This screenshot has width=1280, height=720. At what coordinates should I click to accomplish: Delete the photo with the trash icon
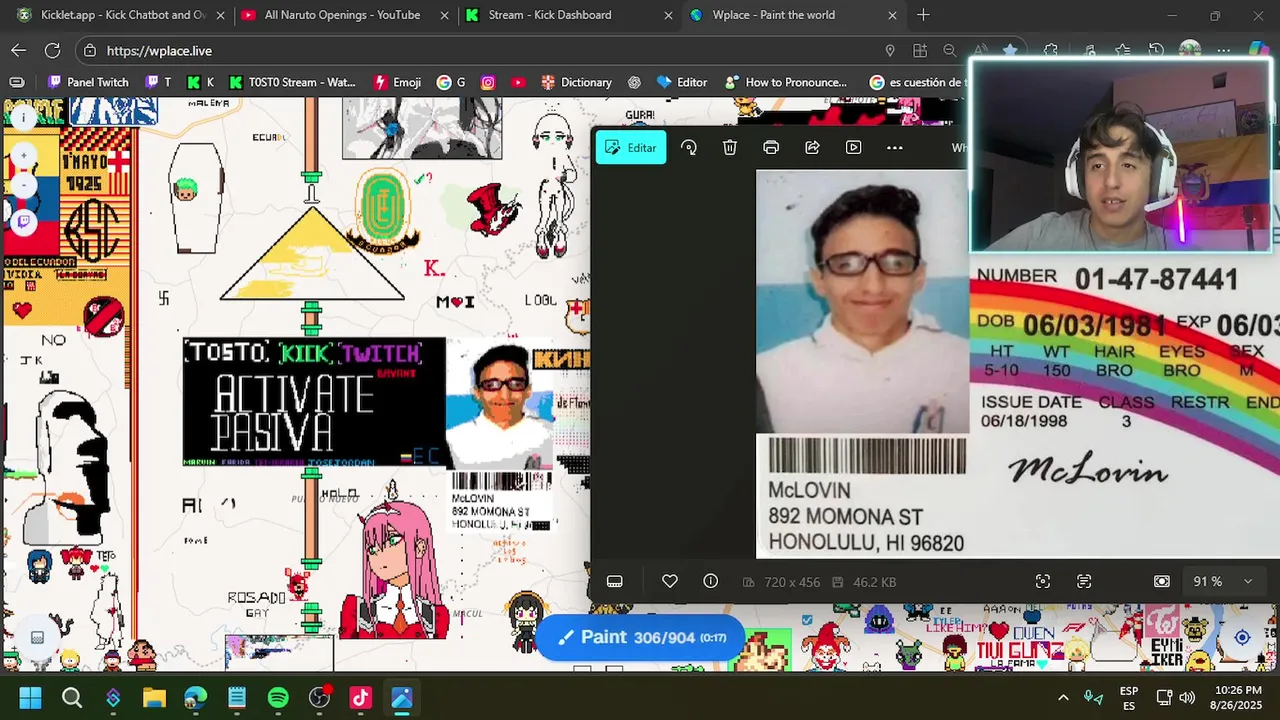pos(730,148)
